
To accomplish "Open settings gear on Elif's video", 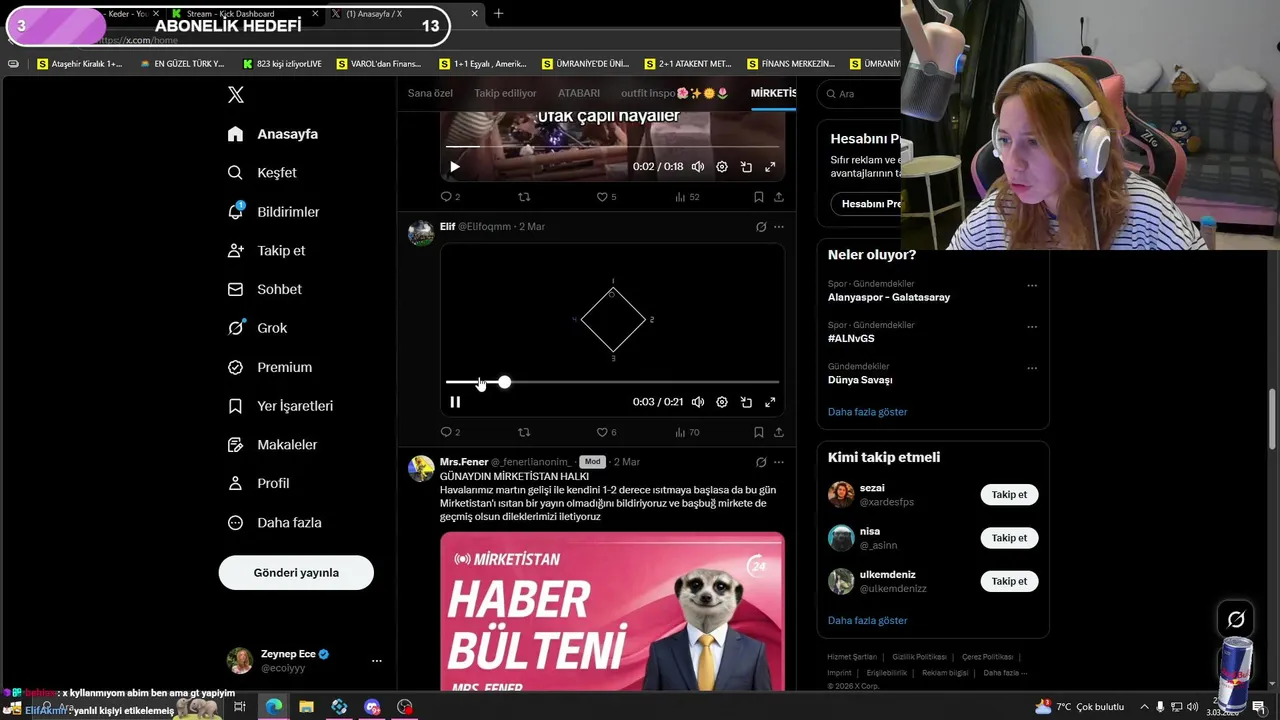I will coord(722,402).
